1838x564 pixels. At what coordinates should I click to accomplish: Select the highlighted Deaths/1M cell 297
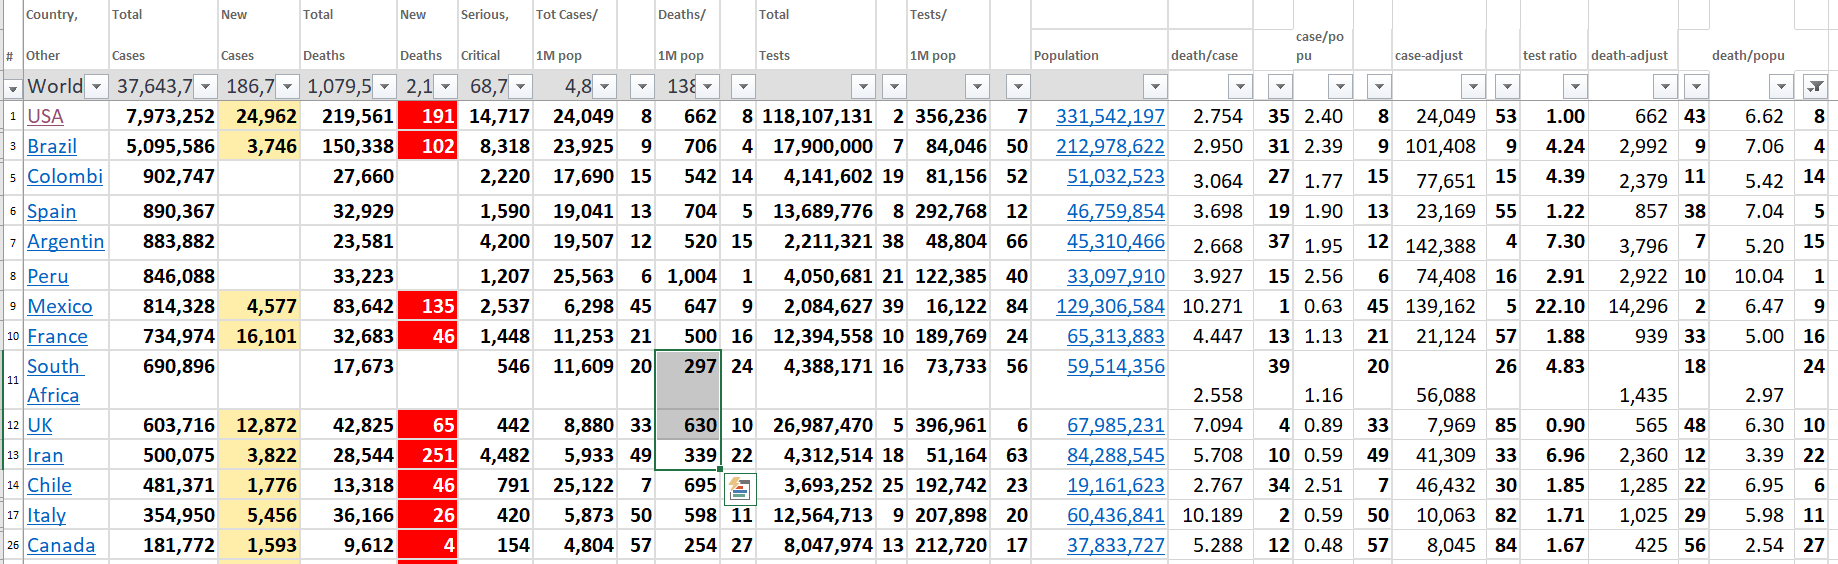688,366
